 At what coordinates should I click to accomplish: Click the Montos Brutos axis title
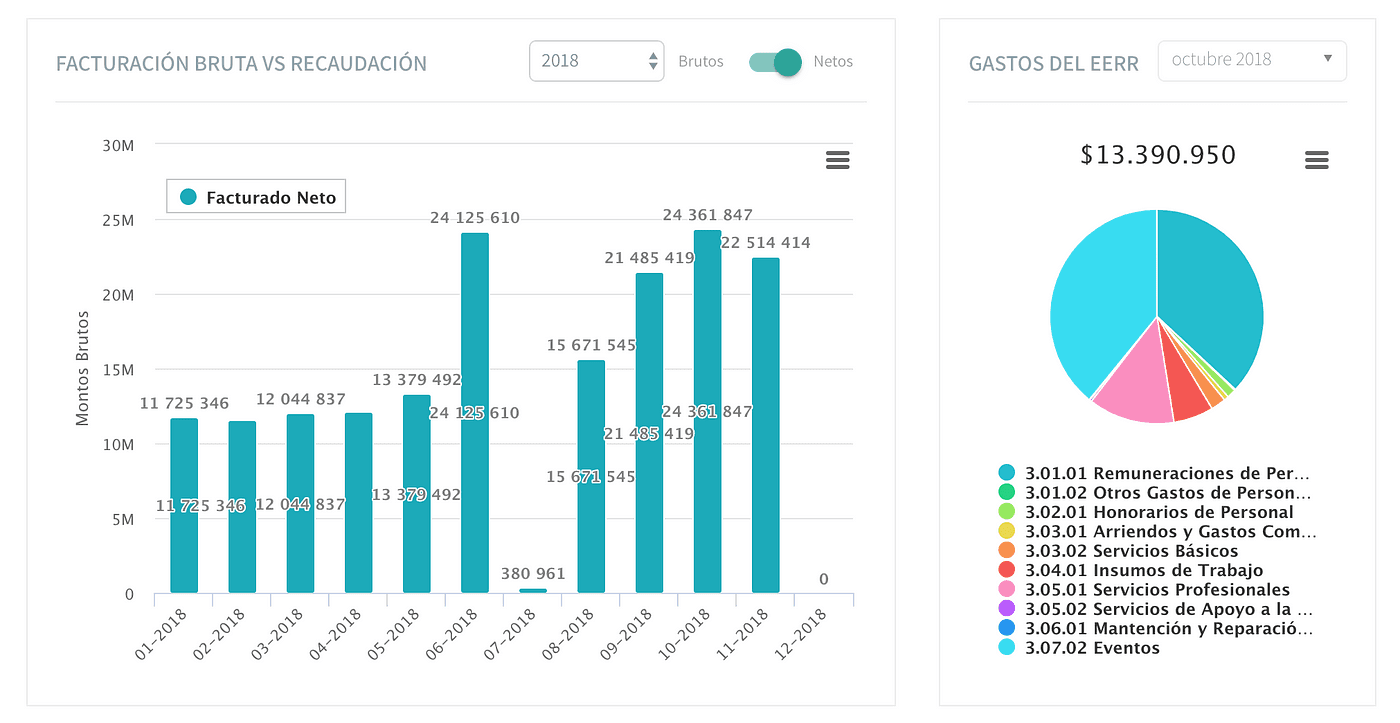click(x=83, y=368)
